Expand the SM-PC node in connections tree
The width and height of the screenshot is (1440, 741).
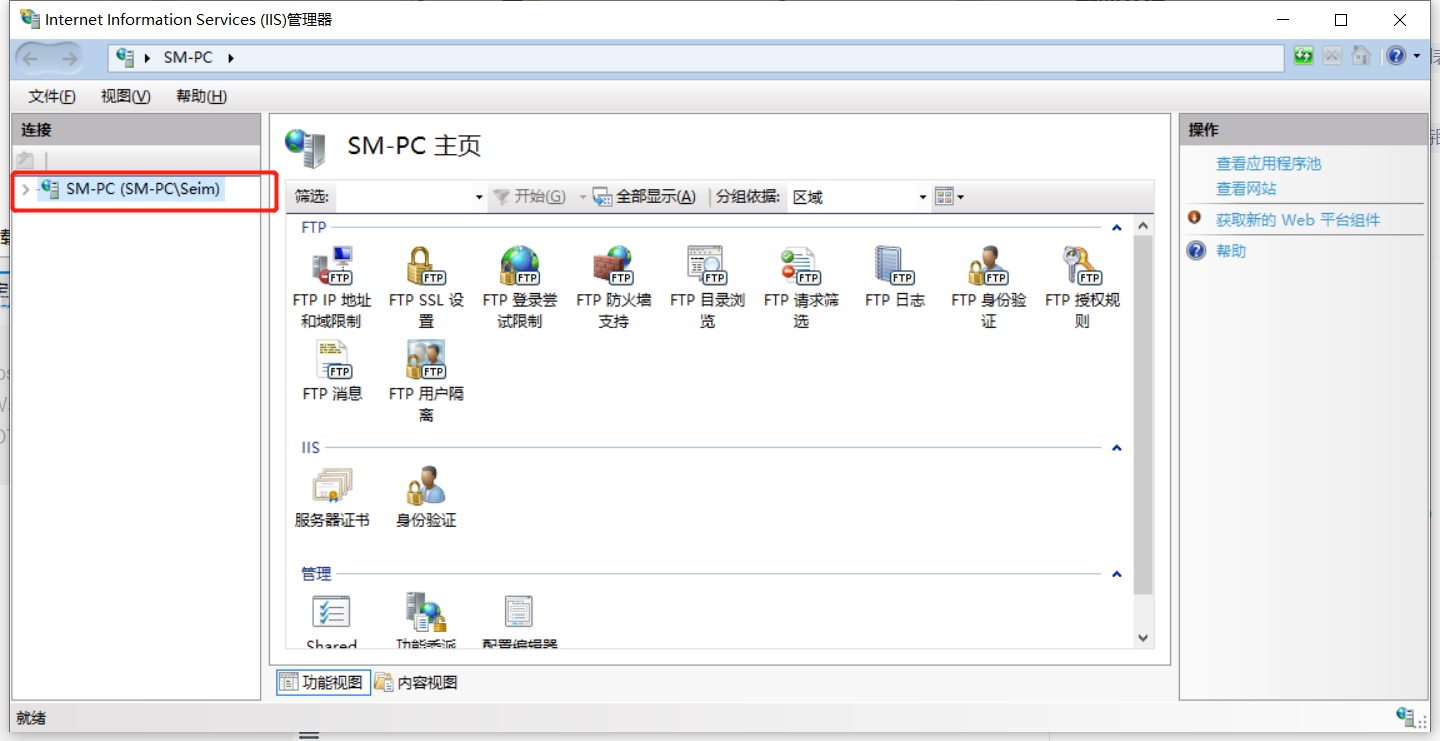(25, 188)
